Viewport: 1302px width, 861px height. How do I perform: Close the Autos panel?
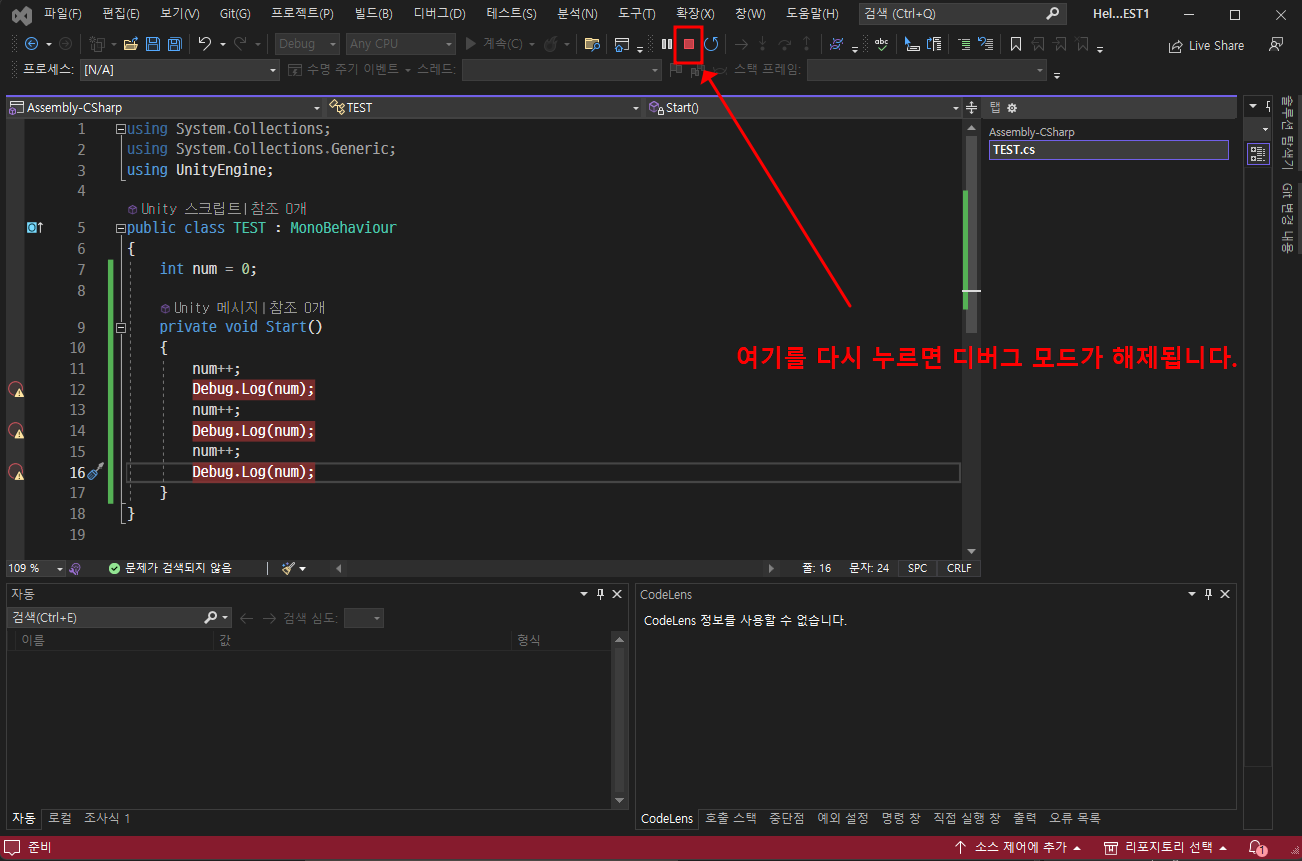617,594
